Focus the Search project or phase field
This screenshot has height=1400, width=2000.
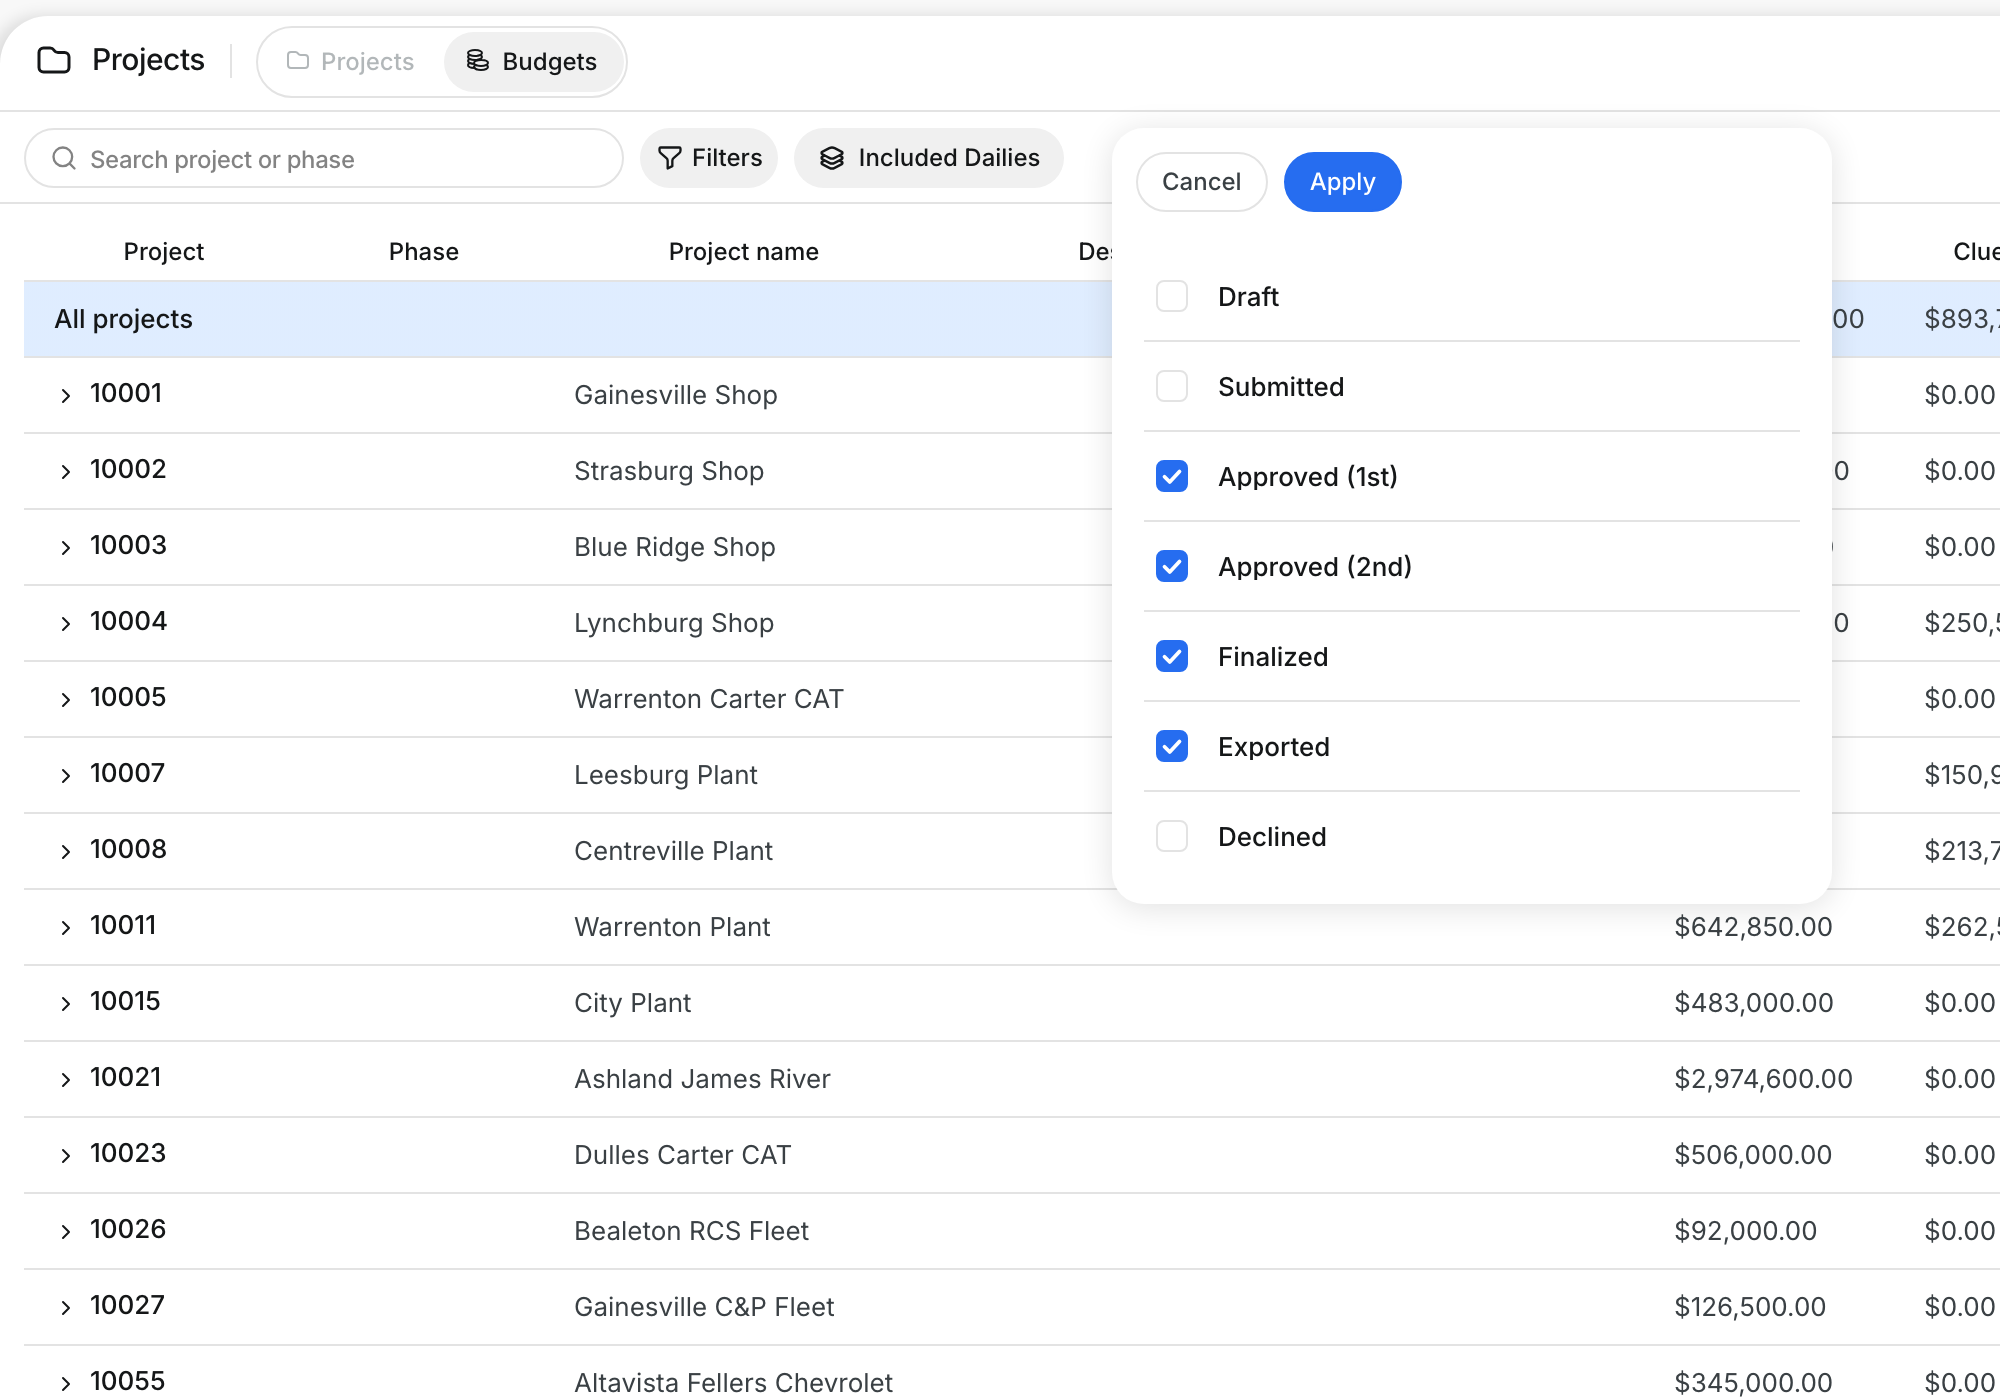pos(324,159)
